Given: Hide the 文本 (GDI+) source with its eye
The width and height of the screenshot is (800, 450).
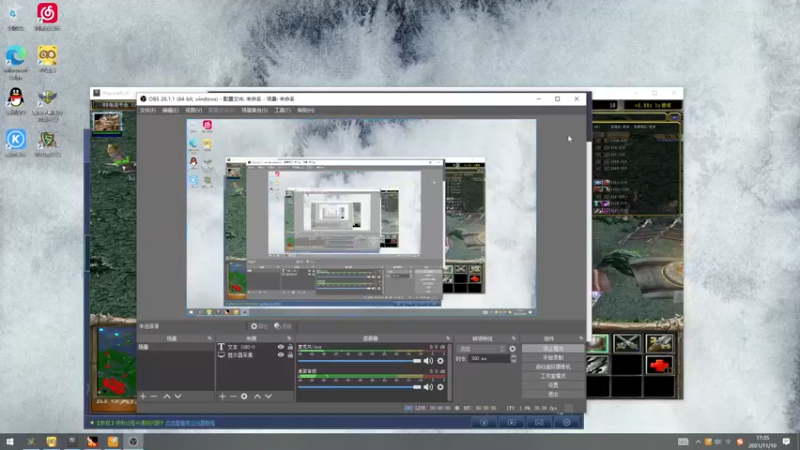Looking at the screenshot, I should point(281,347).
